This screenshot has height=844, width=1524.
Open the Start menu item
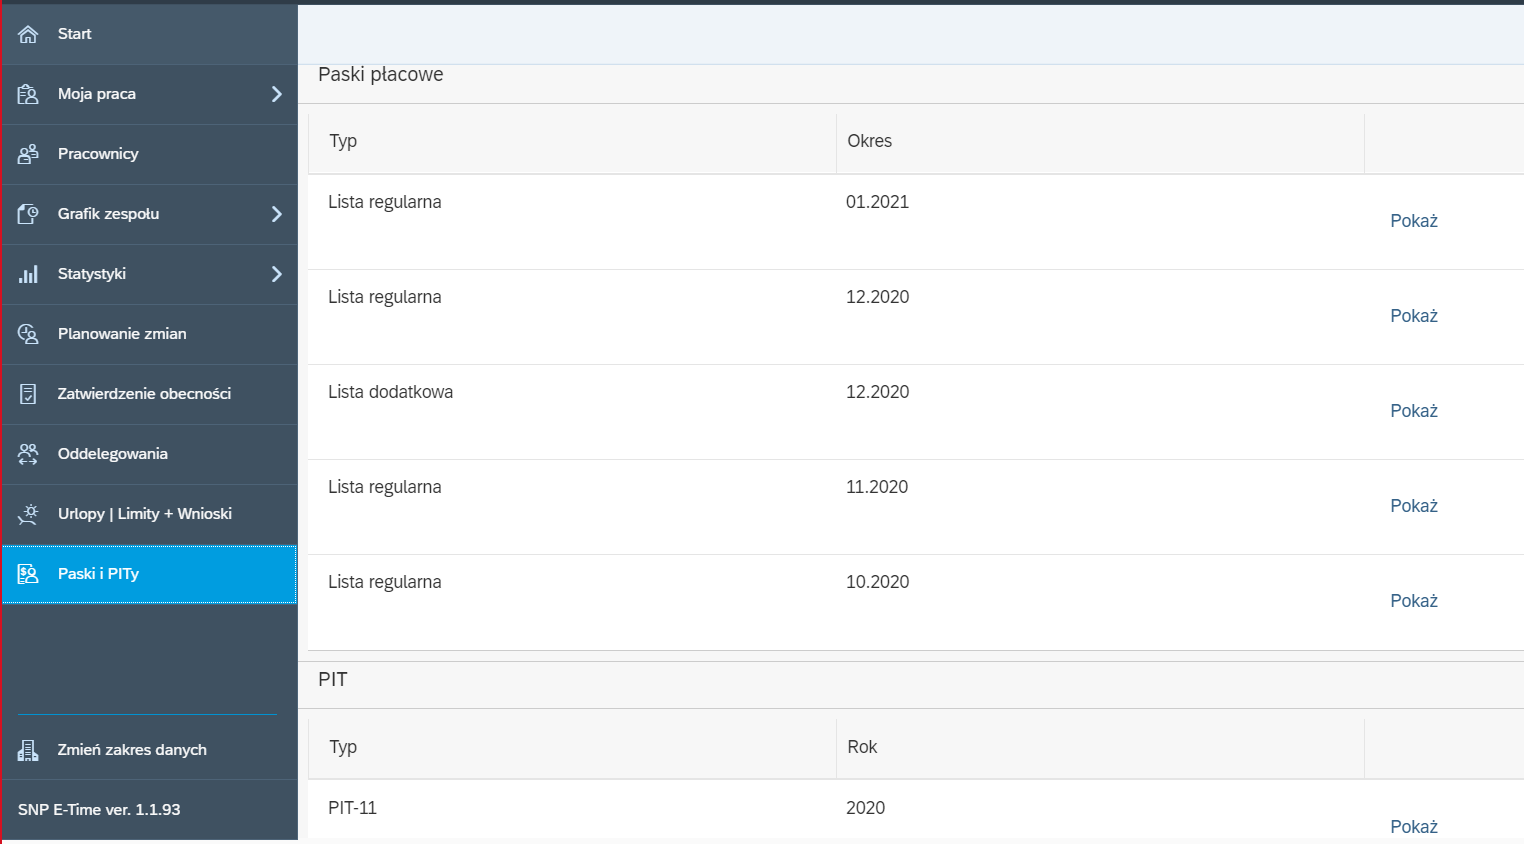(150, 34)
